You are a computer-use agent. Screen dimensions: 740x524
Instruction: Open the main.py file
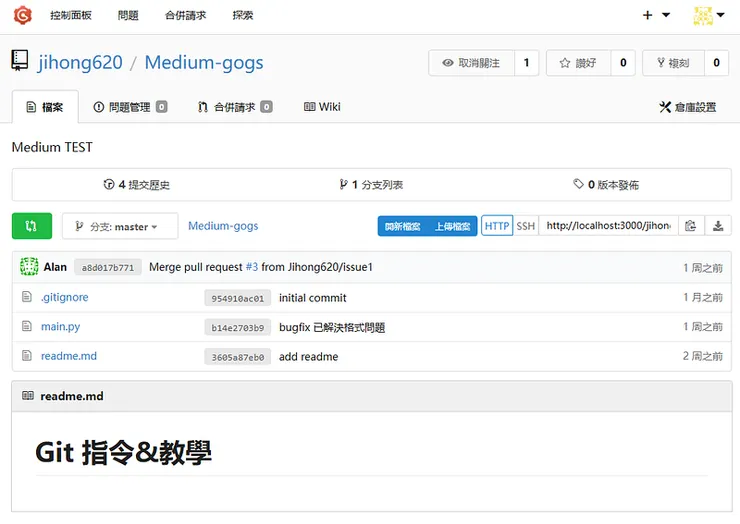(x=60, y=327)
